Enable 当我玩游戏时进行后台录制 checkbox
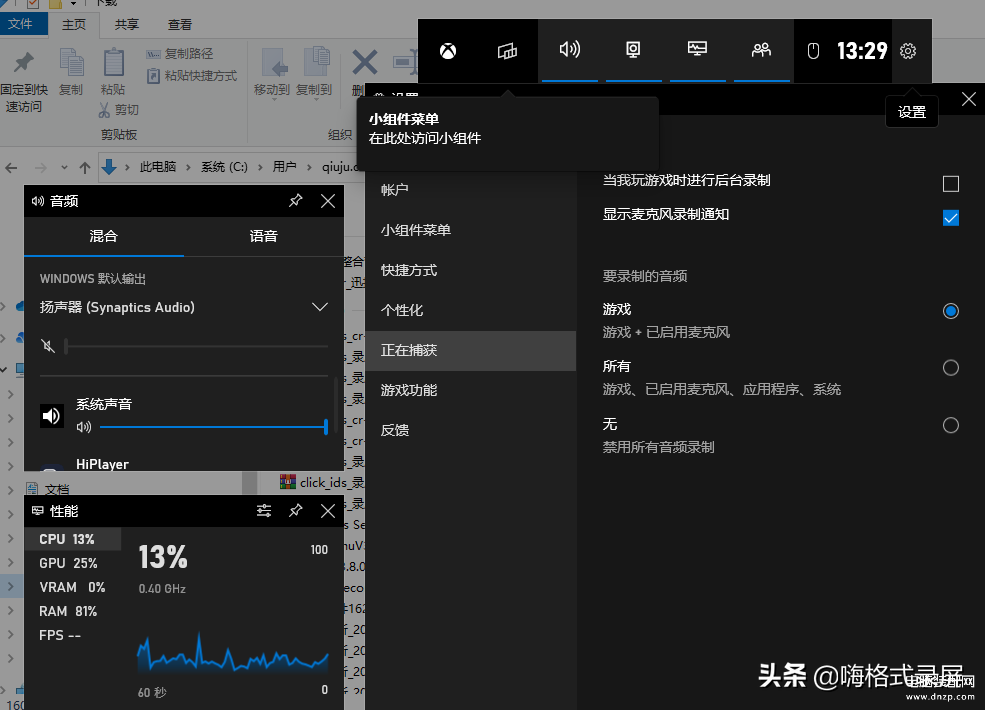The height and width of the screenshot is (710, 985). click(x=951, y=183)
